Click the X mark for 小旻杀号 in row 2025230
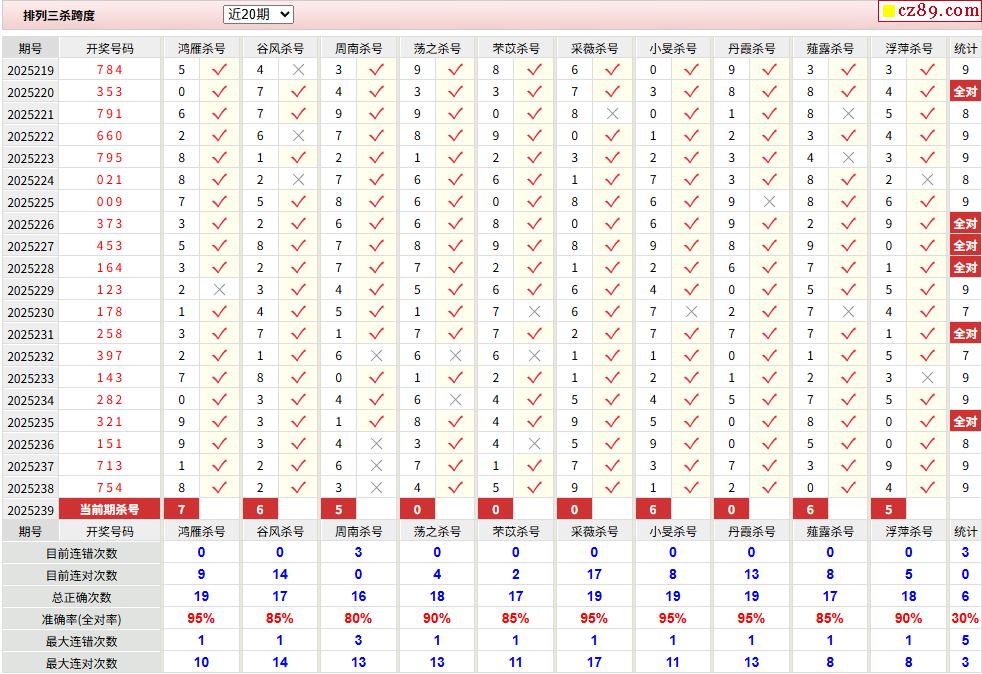The image size is (982, 674). click(691, 311)
